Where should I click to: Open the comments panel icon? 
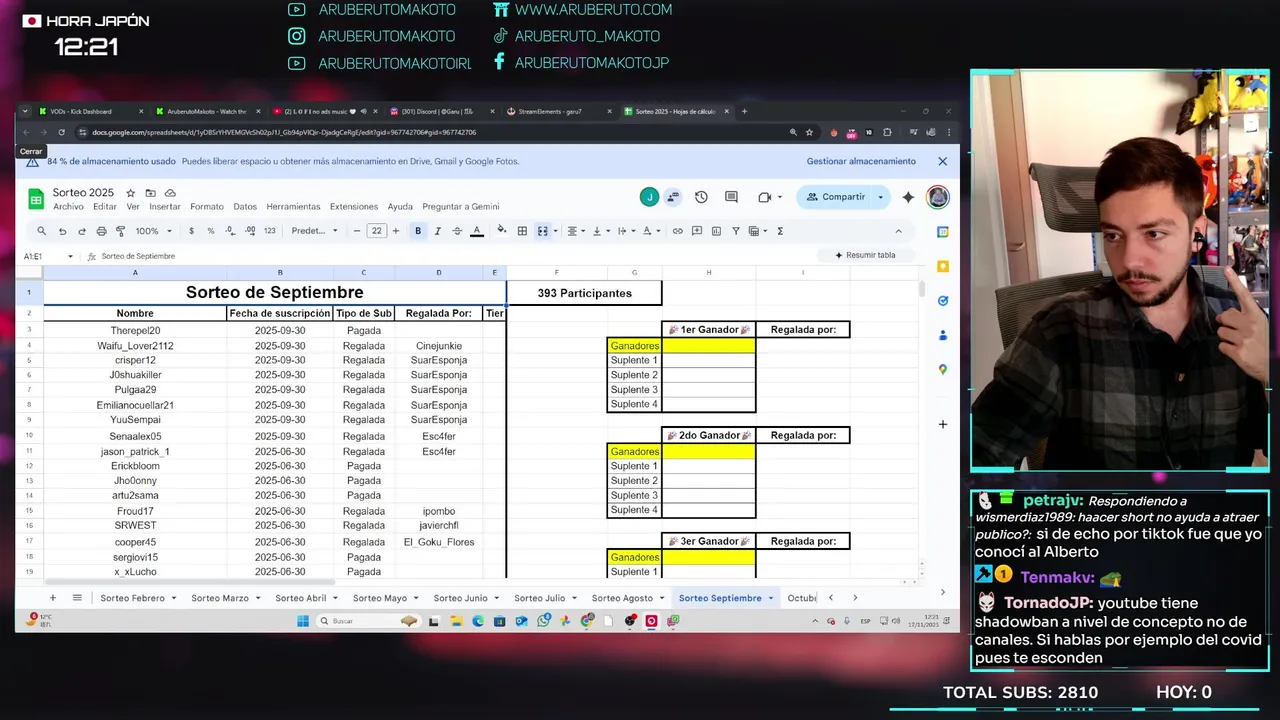(731, 197)
